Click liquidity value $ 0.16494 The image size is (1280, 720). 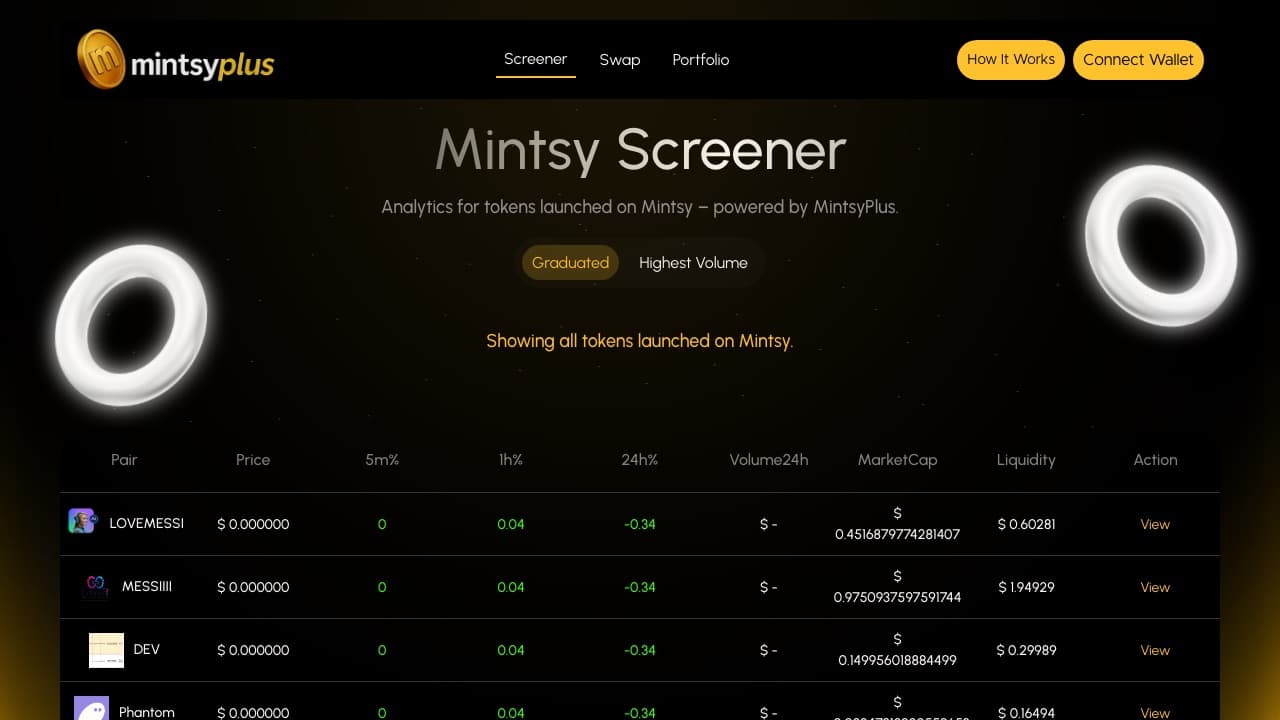coord(1026,712)
